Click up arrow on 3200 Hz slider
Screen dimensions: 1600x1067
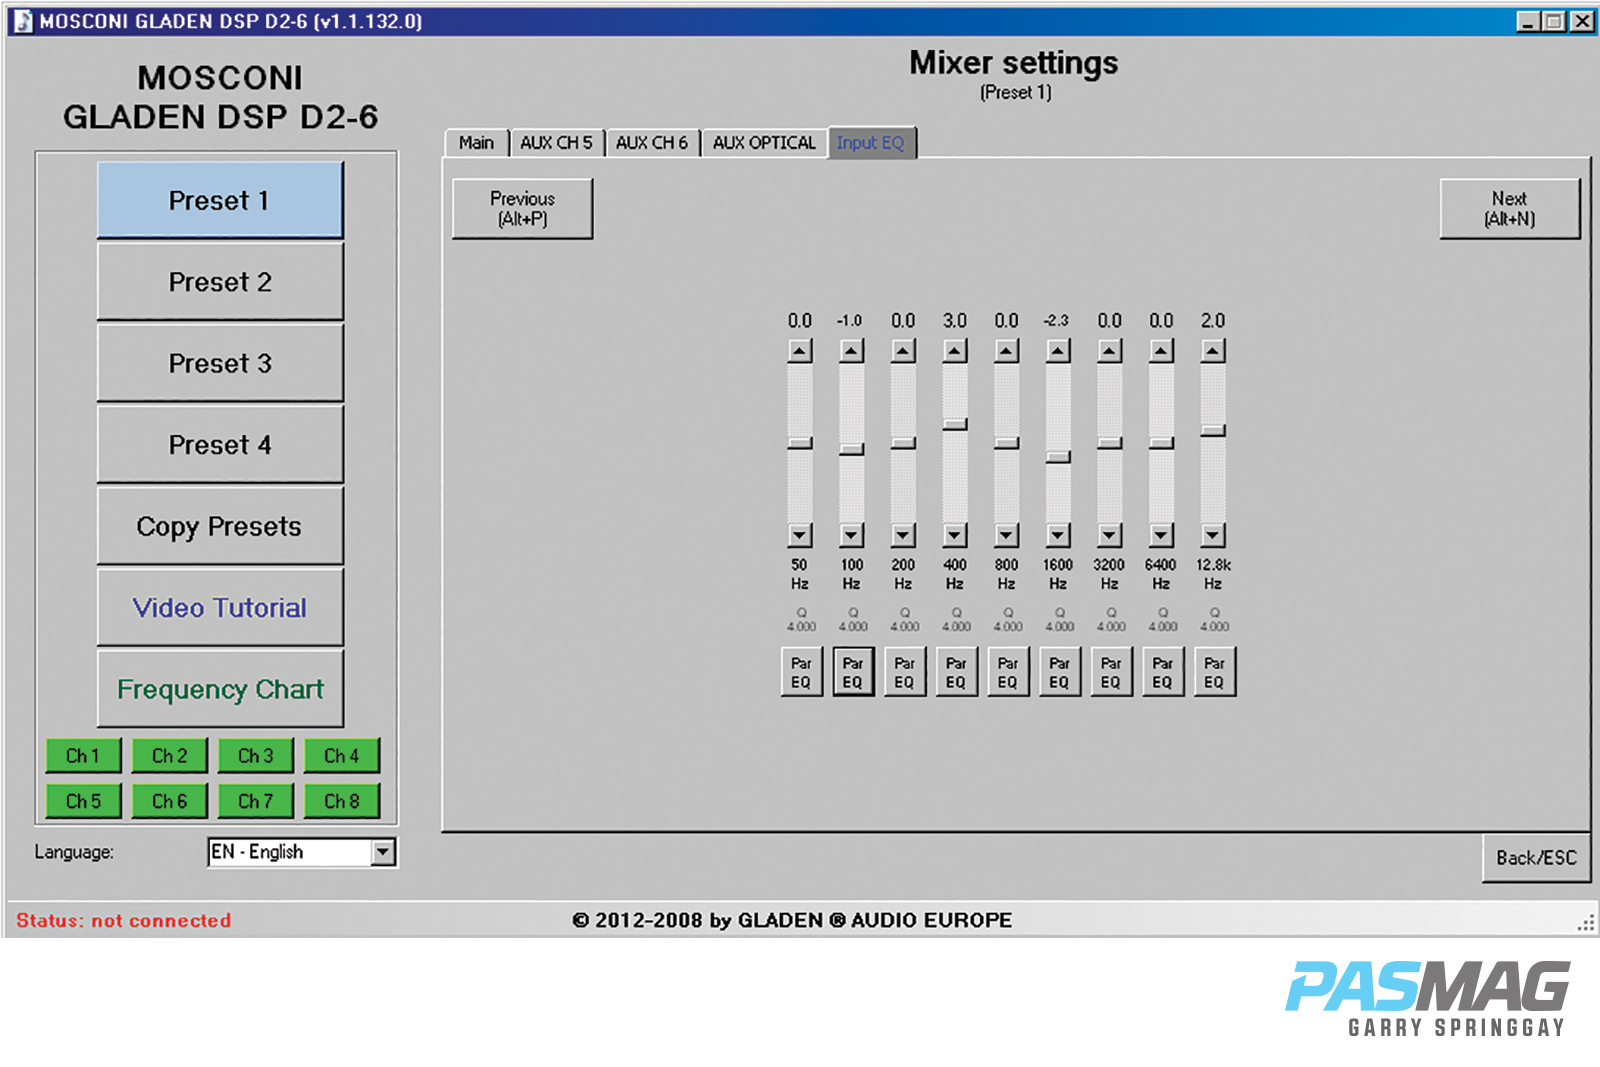1110,351
